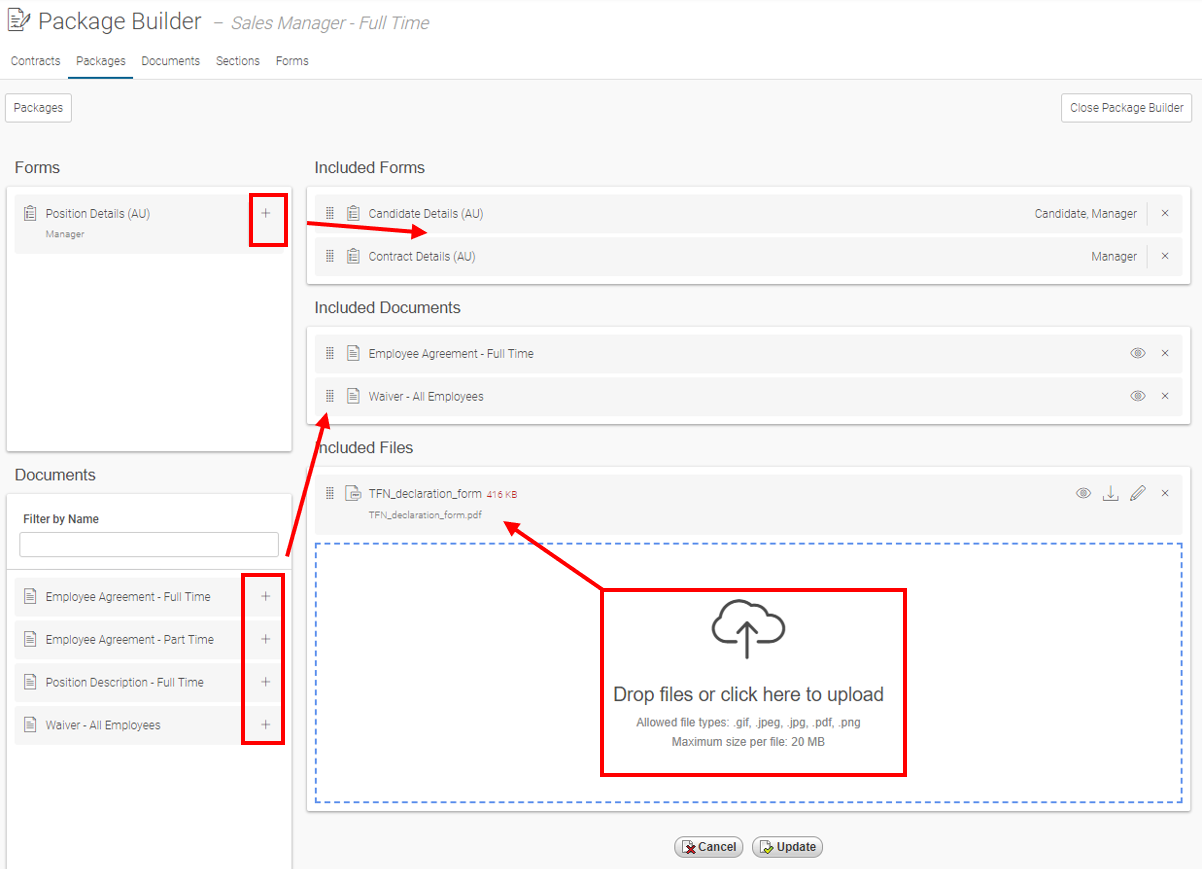Viewport: 1203px width, 869px height.
Task: Cancel the package changes
Action: [709, 847]
